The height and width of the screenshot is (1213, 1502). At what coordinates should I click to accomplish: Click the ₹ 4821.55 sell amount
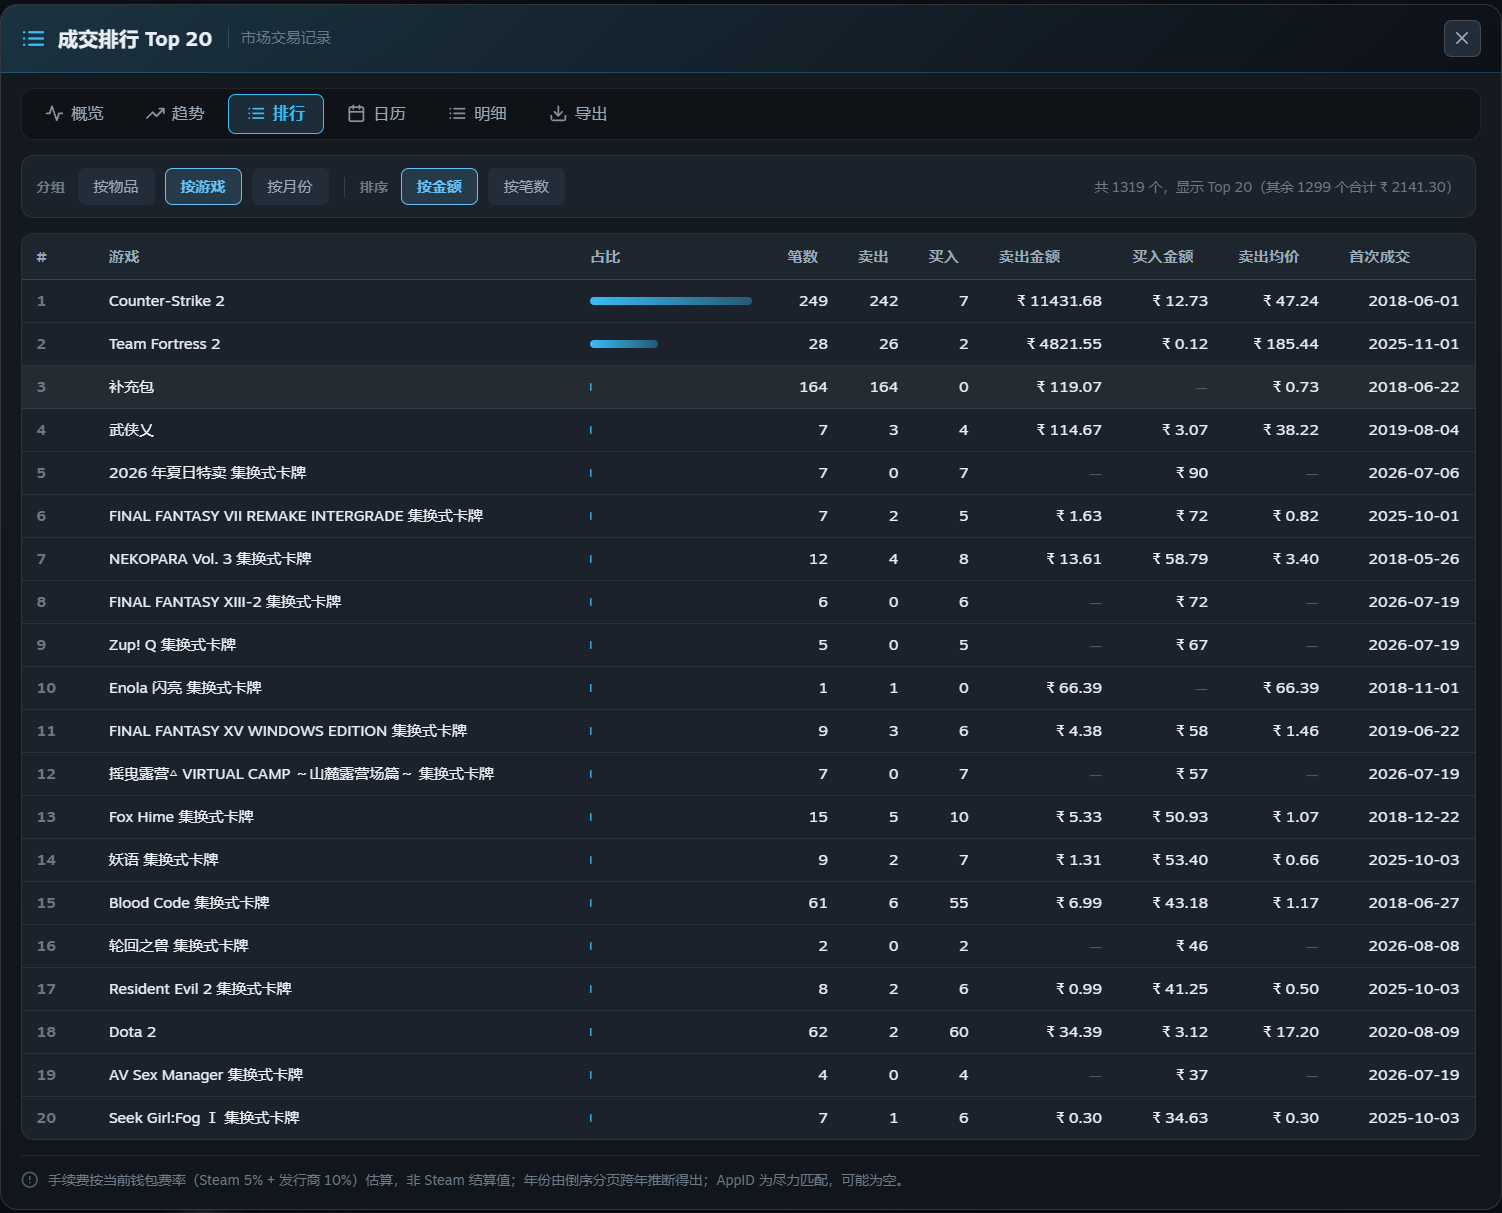(1064, 344)
